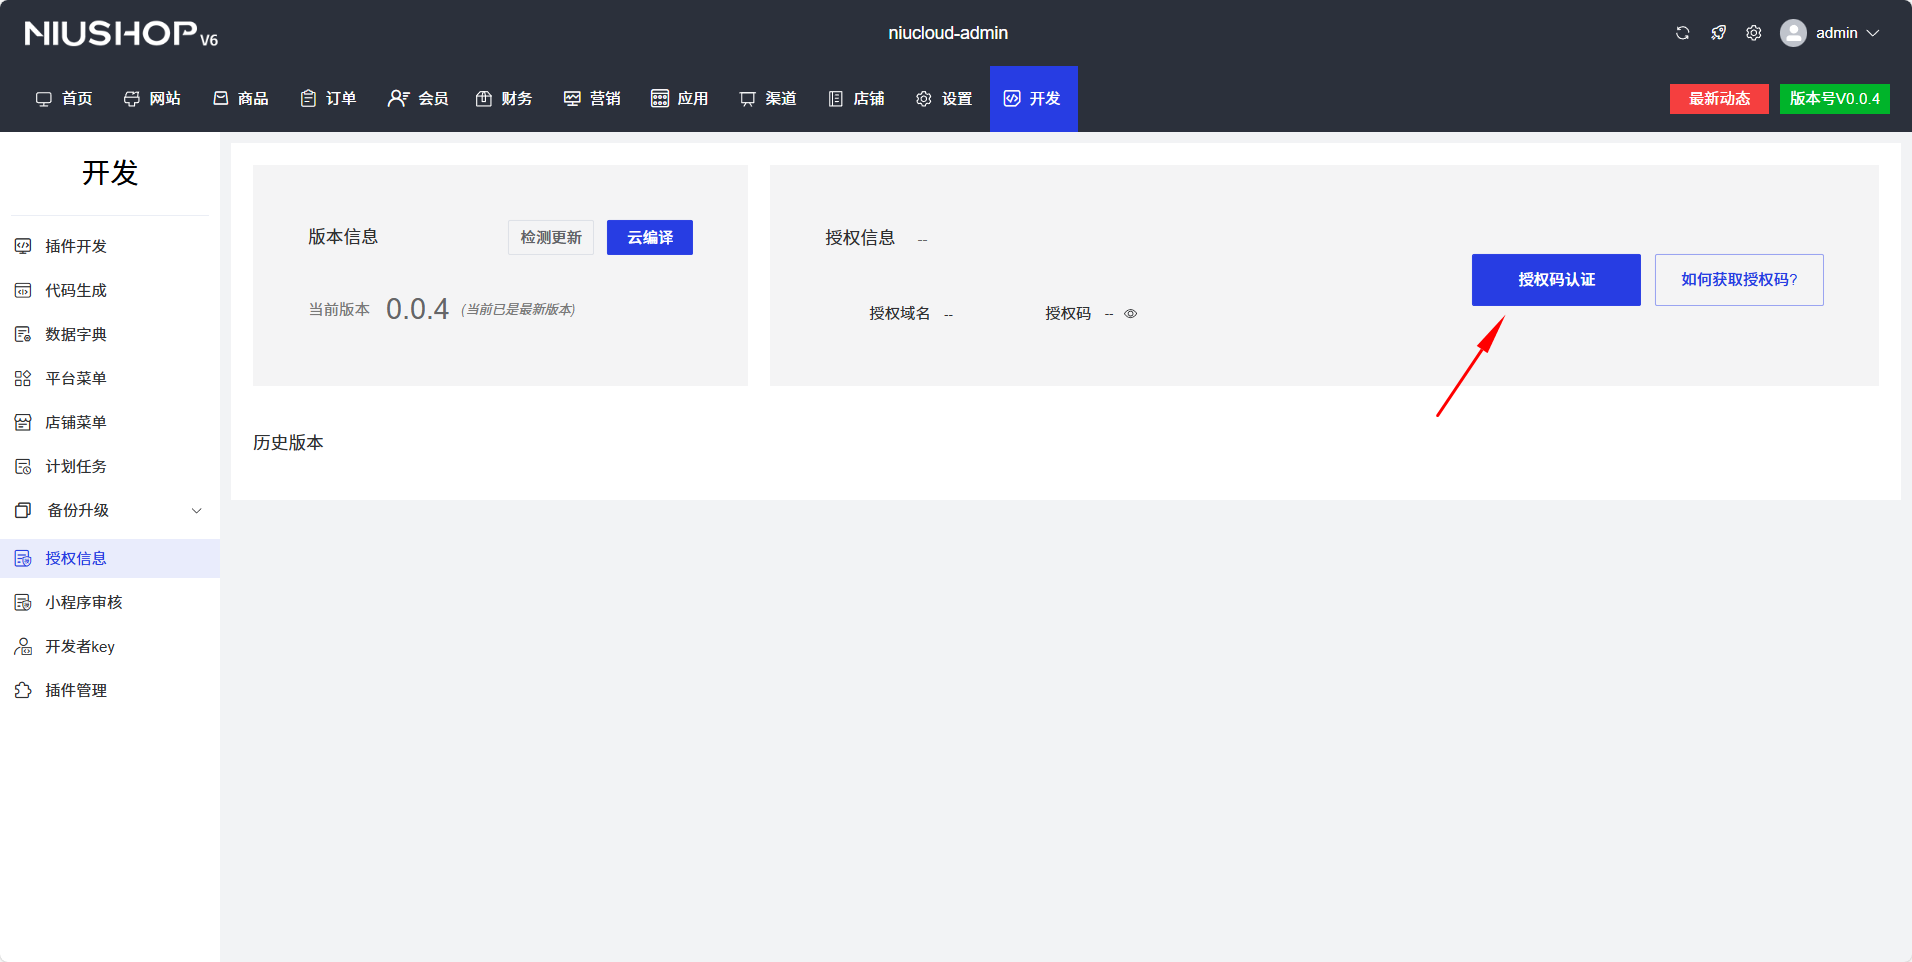This screenshot has width=1912, height=962.
Task: Open the 如何获取授权码? help link
Action: [1738, 280]
